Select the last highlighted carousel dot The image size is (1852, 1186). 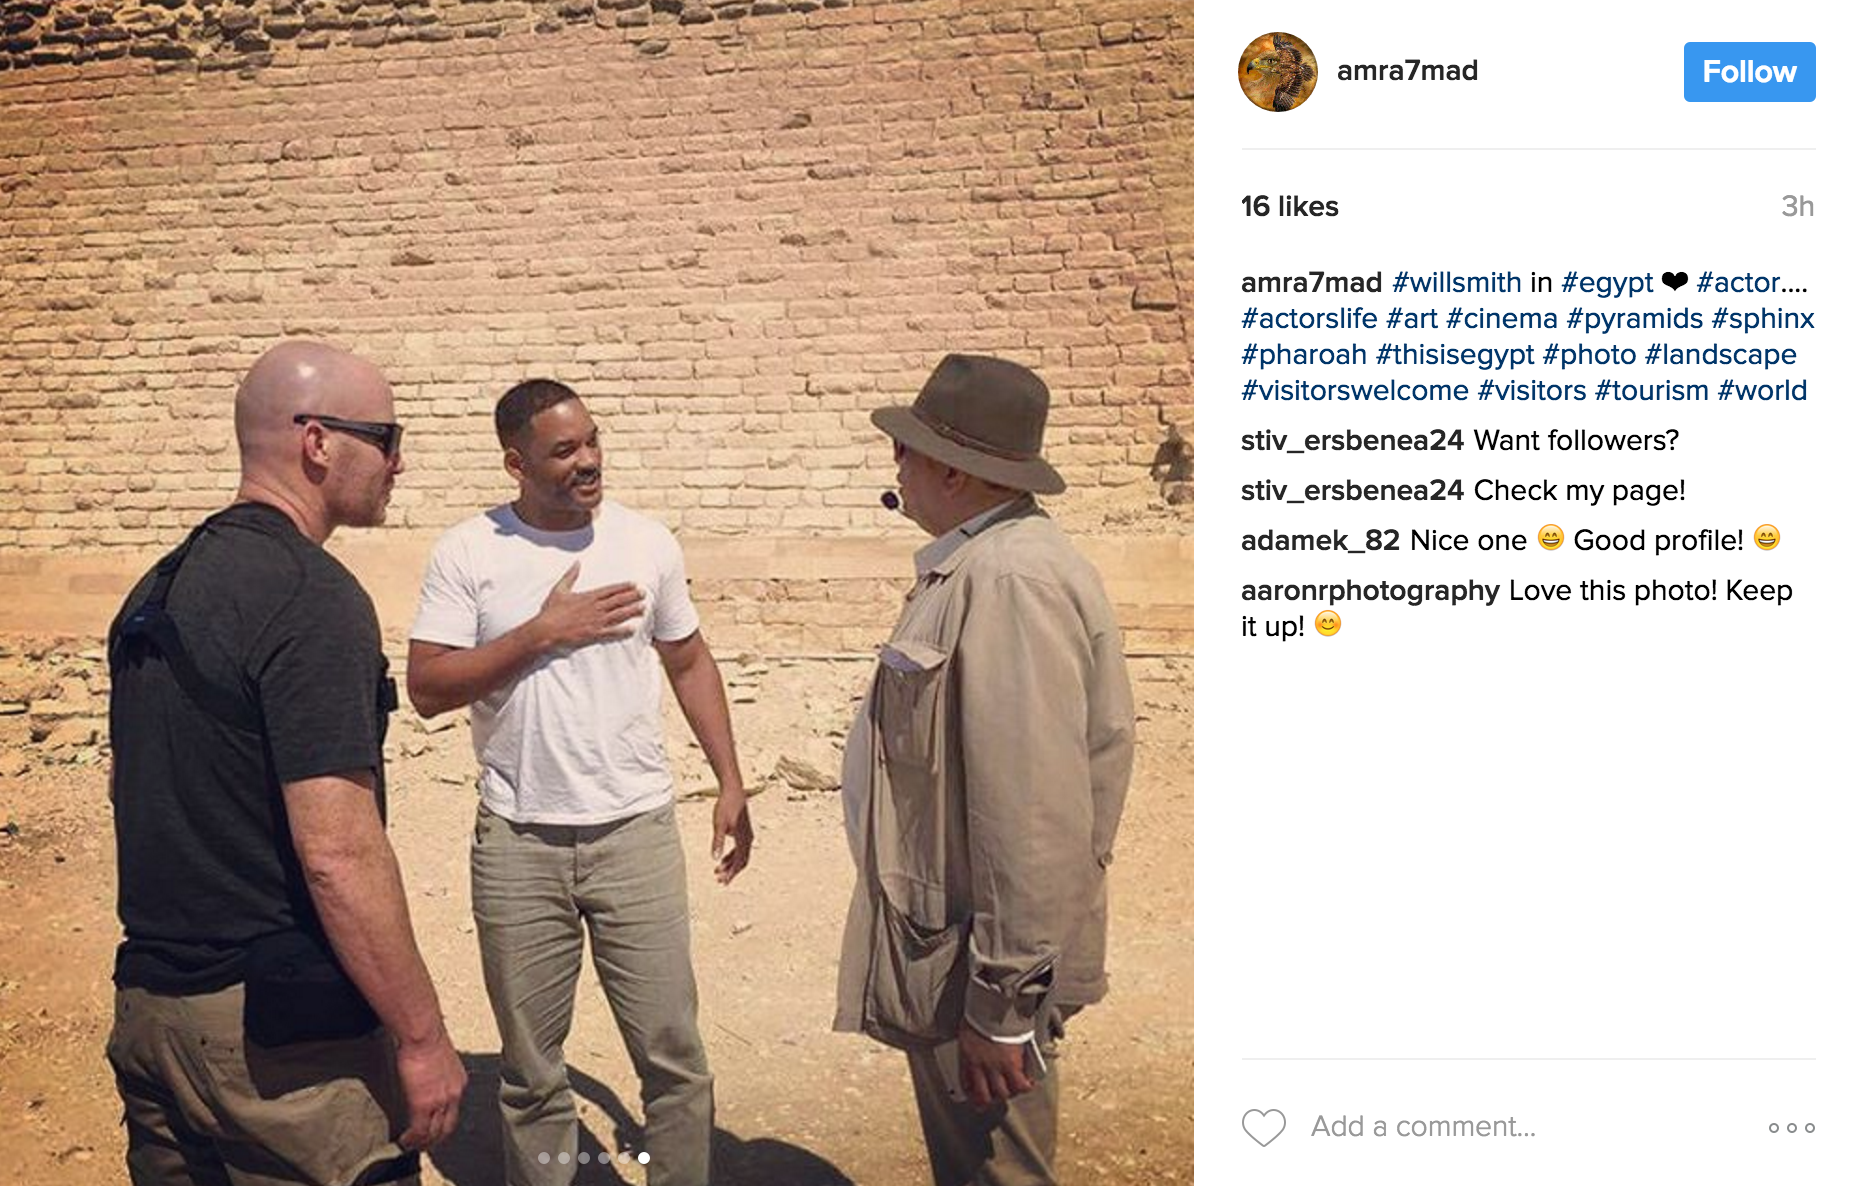coord(644,1158)
